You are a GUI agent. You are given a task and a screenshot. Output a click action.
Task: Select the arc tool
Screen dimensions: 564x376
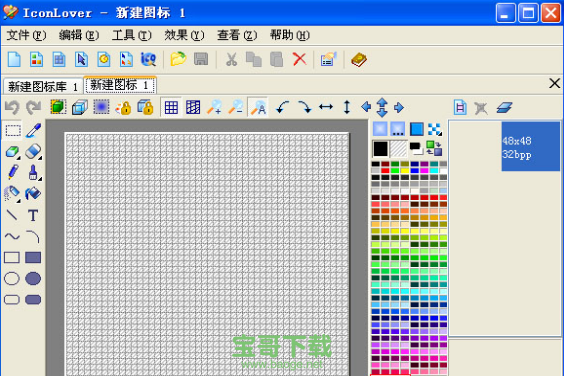click(x=33, y=236)
